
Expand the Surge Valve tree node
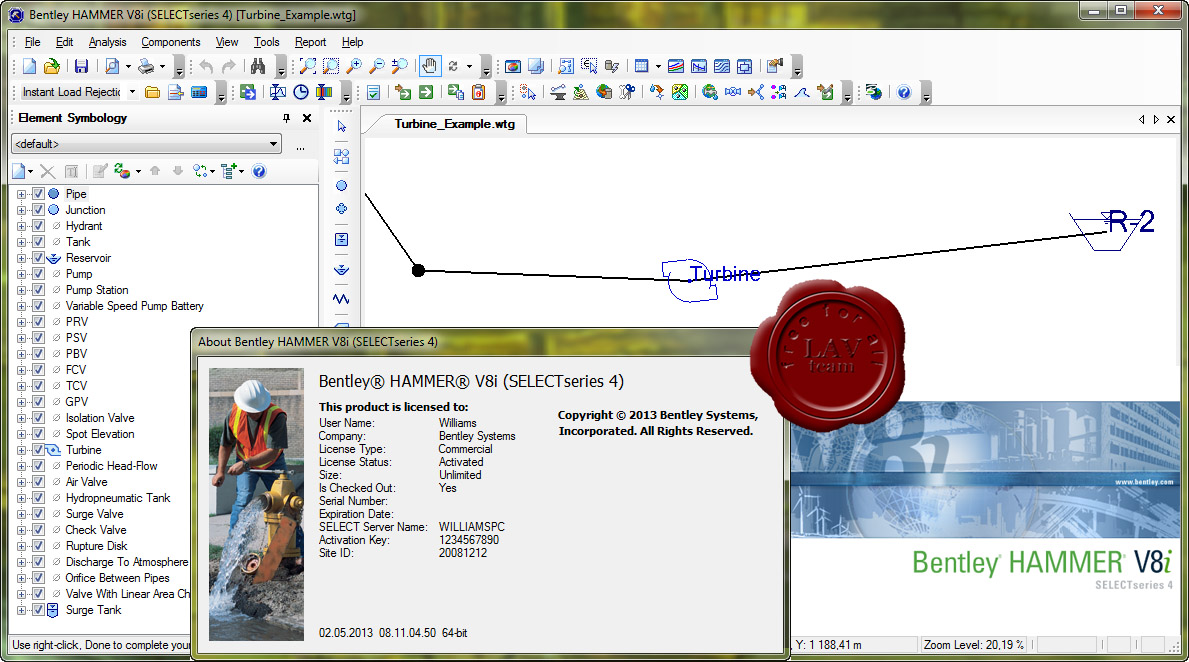(x=21, y=514)
